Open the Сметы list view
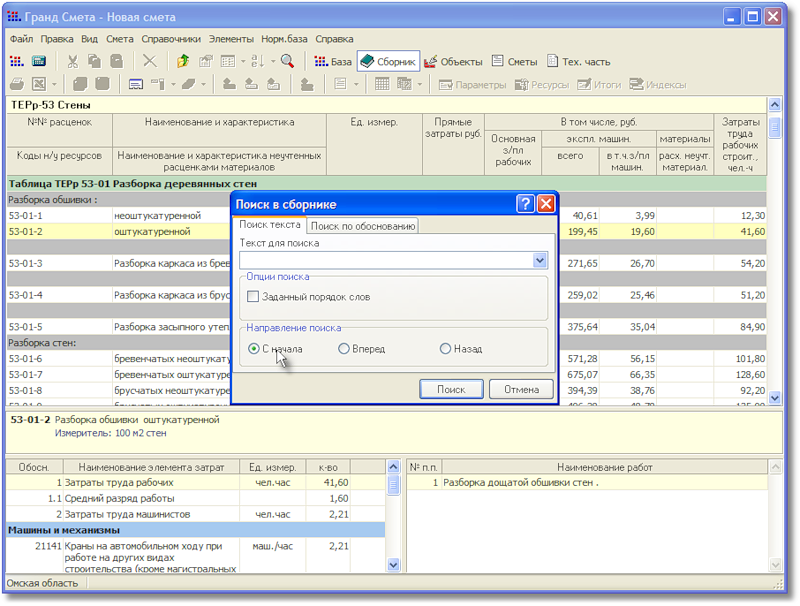800x606 pixels. click(x=514, y=62)
